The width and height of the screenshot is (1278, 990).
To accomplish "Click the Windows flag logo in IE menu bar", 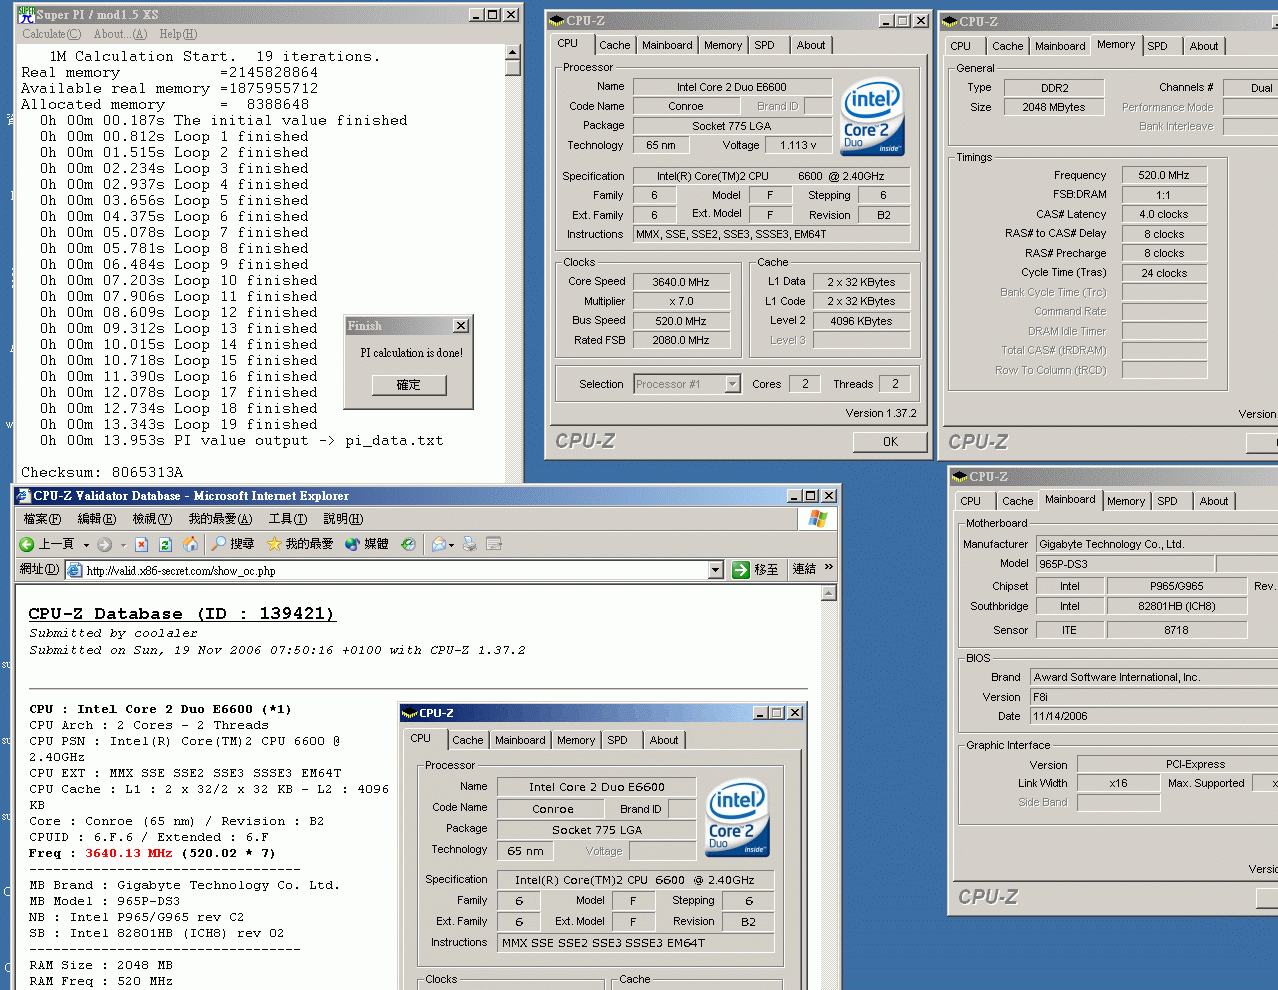I will click(818, 518).
